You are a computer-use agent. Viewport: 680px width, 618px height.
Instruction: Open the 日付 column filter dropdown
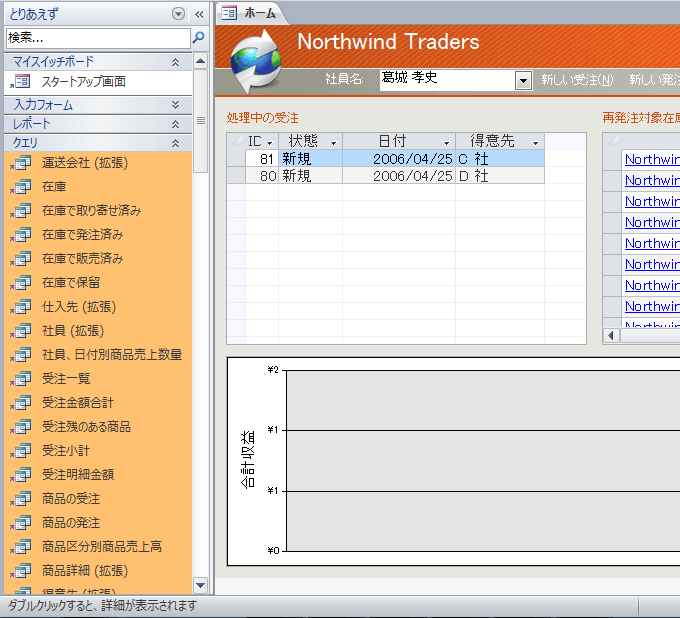pos(446,143)
